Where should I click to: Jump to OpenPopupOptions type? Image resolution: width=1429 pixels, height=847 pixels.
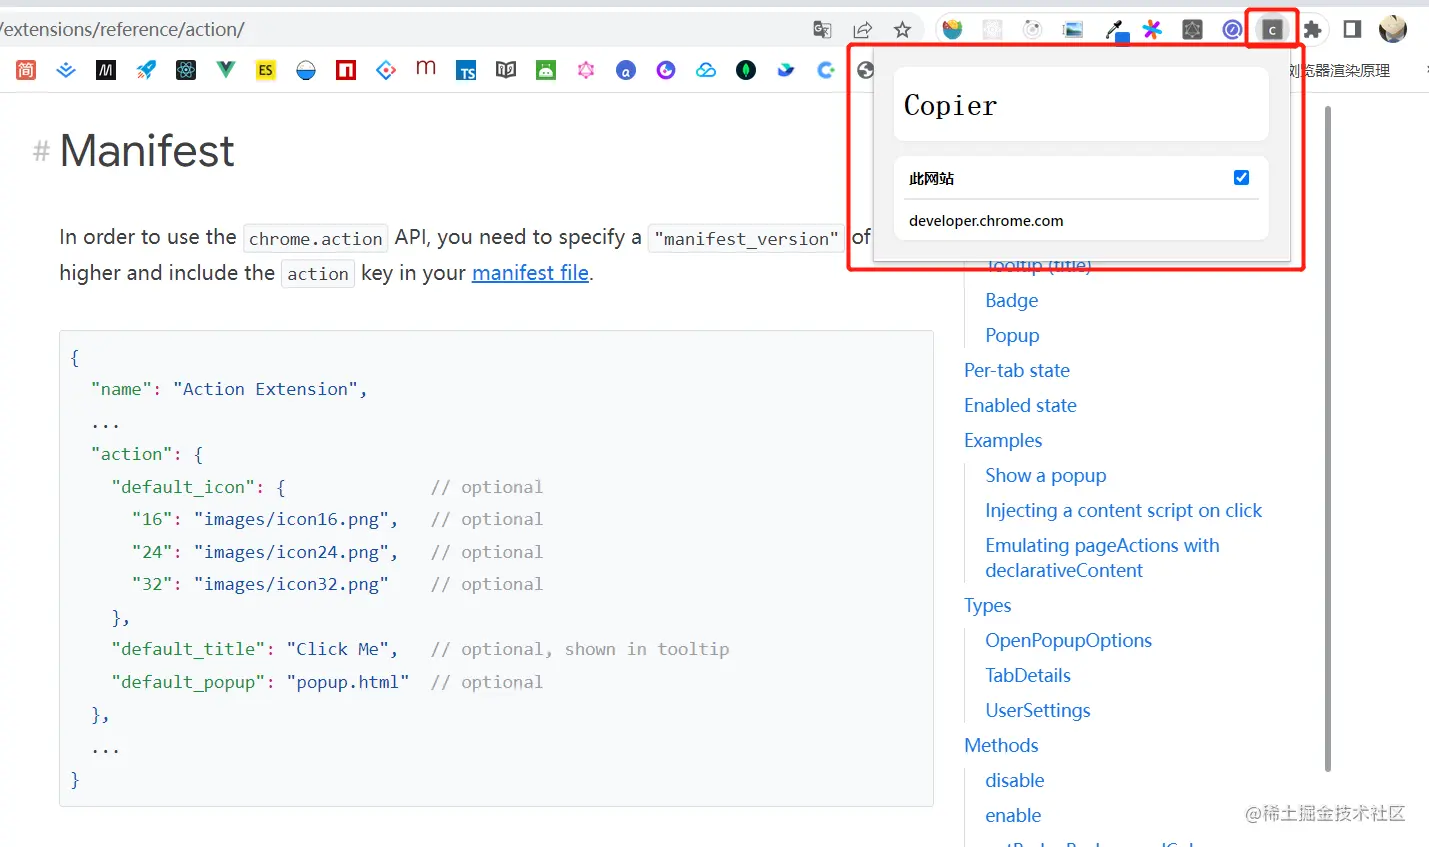[1068, 640]
